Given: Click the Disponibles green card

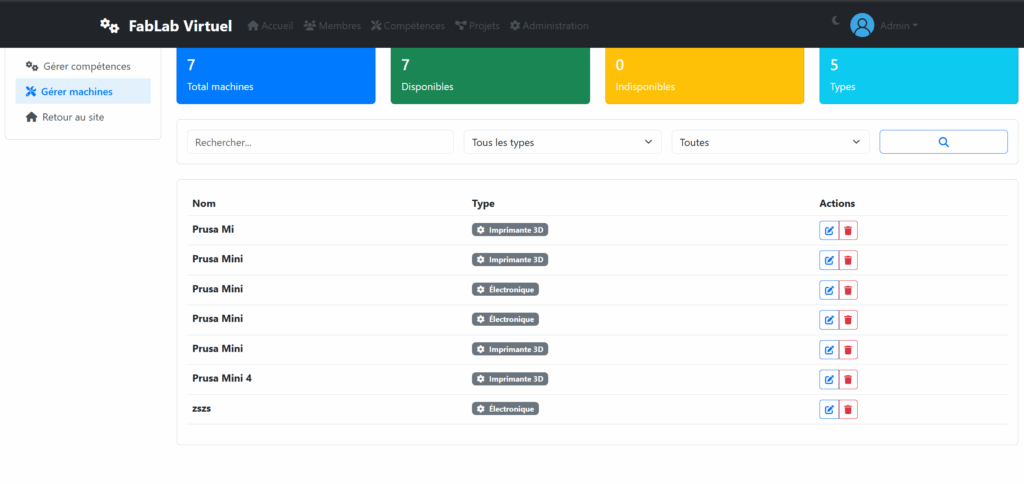Looking at the screenshot, I should pos(490,75).
